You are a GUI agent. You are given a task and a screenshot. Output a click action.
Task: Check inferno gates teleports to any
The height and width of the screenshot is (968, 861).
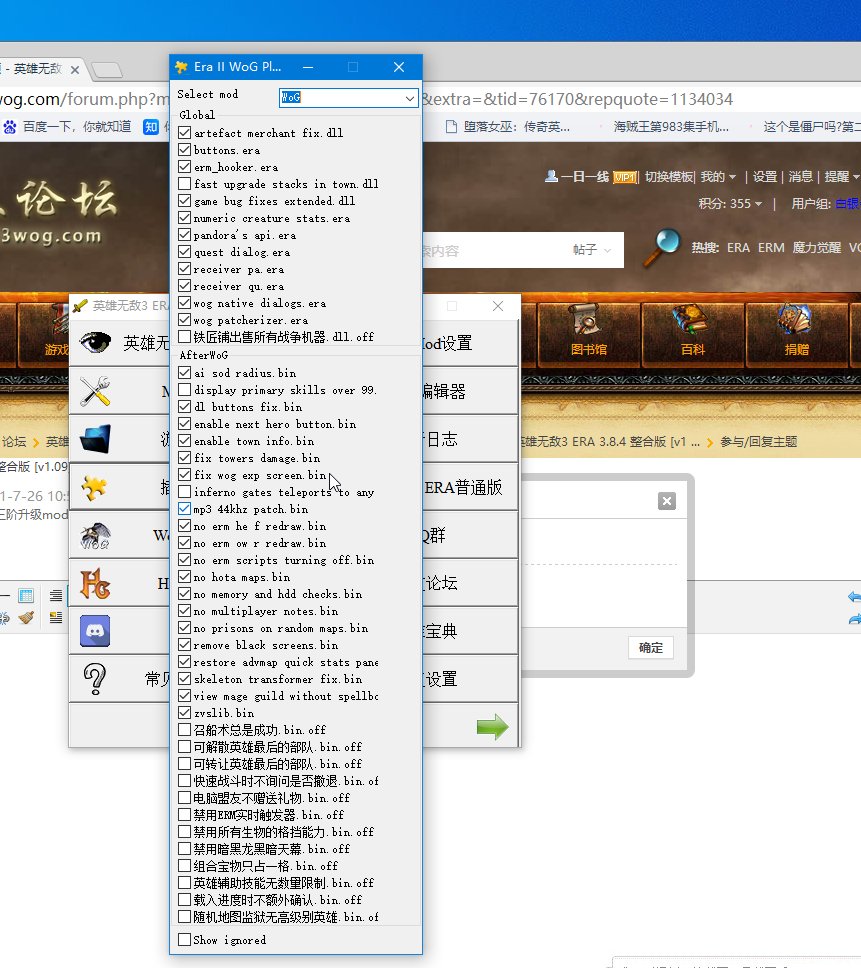184,492
